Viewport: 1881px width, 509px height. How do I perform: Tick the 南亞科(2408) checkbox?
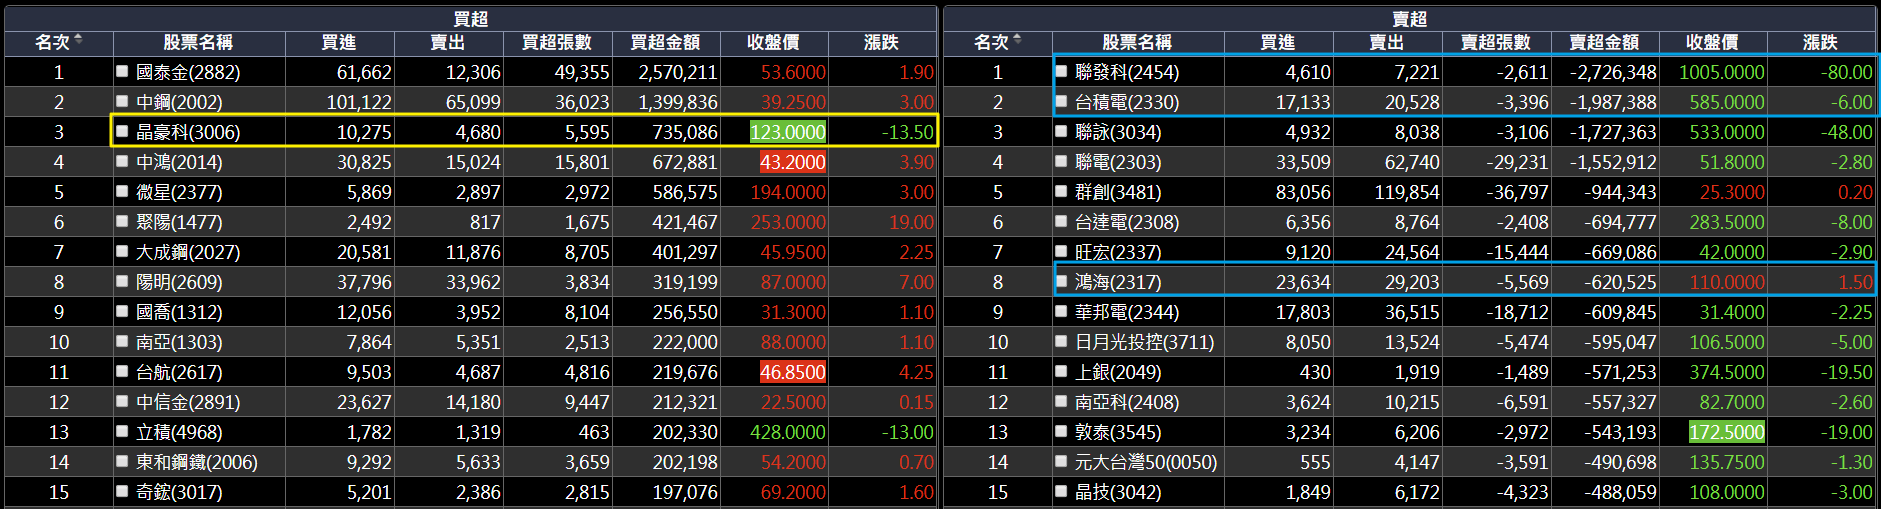1061,401
